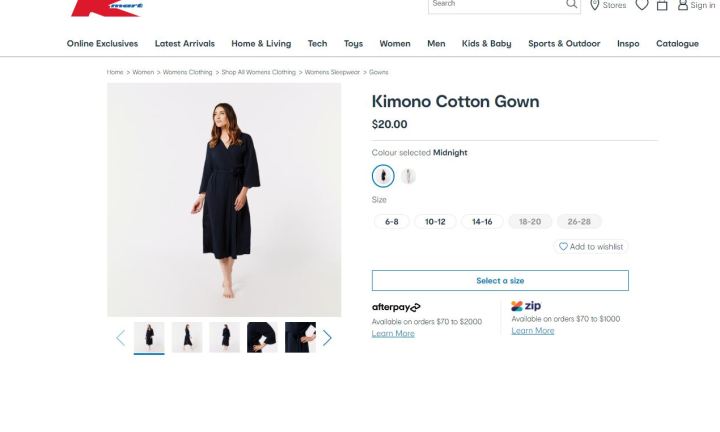Click the Kimono Cotton Gown title
The image size is (720, 432).
coord(456,101)
